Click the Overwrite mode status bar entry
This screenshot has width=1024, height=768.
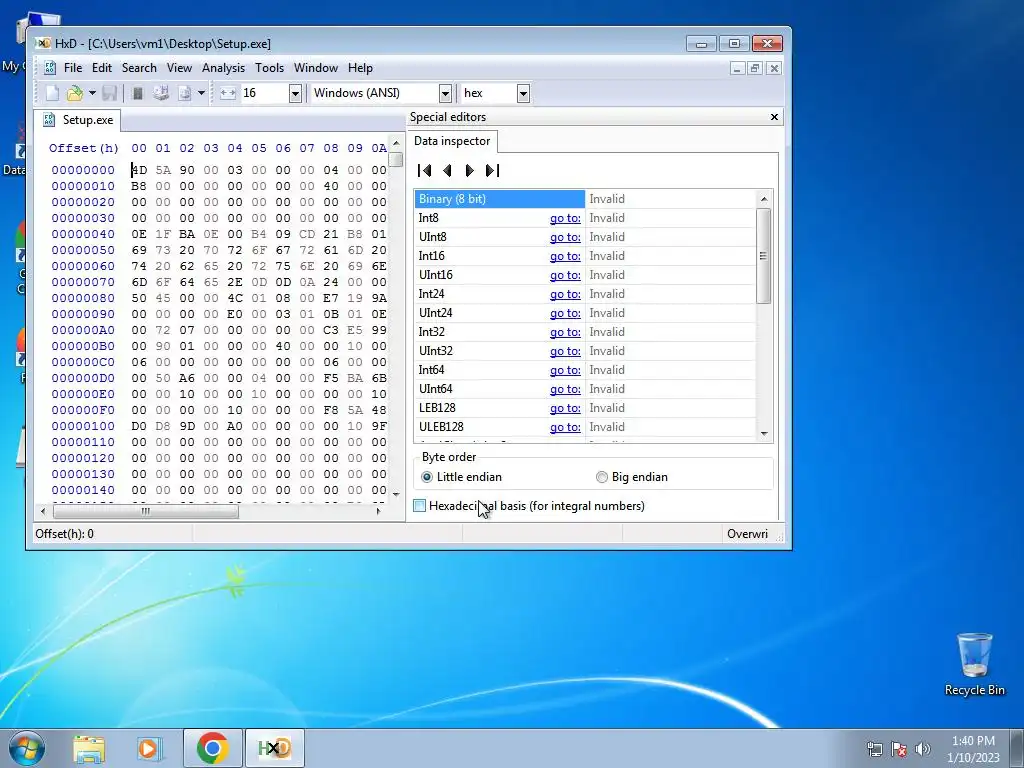coord(747,534)
